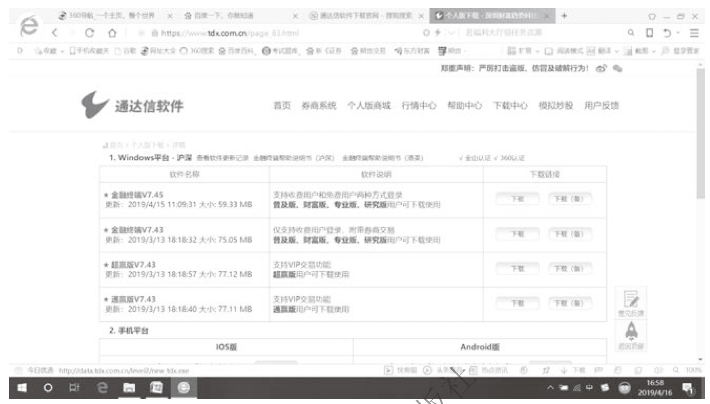This screenshot has width=710, height=404.
Task: Open the browser hamburger menu
Action: (x=694, y=33)
